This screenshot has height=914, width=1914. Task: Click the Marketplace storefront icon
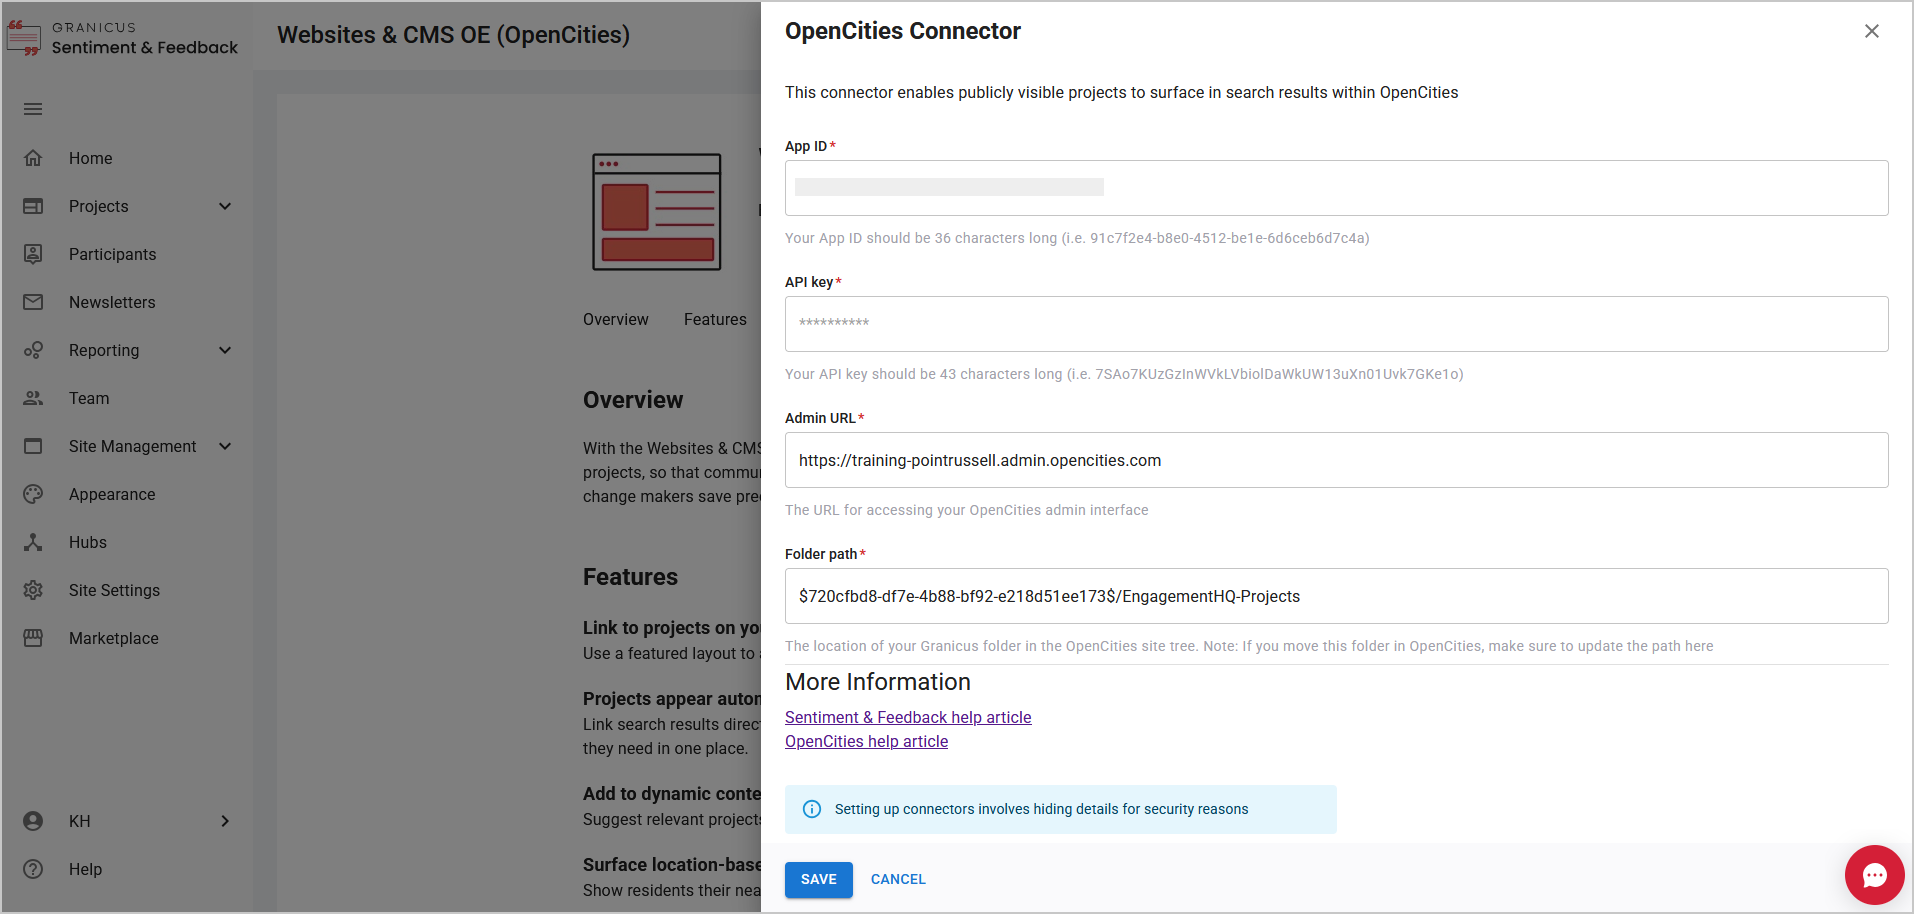[33, 638]
